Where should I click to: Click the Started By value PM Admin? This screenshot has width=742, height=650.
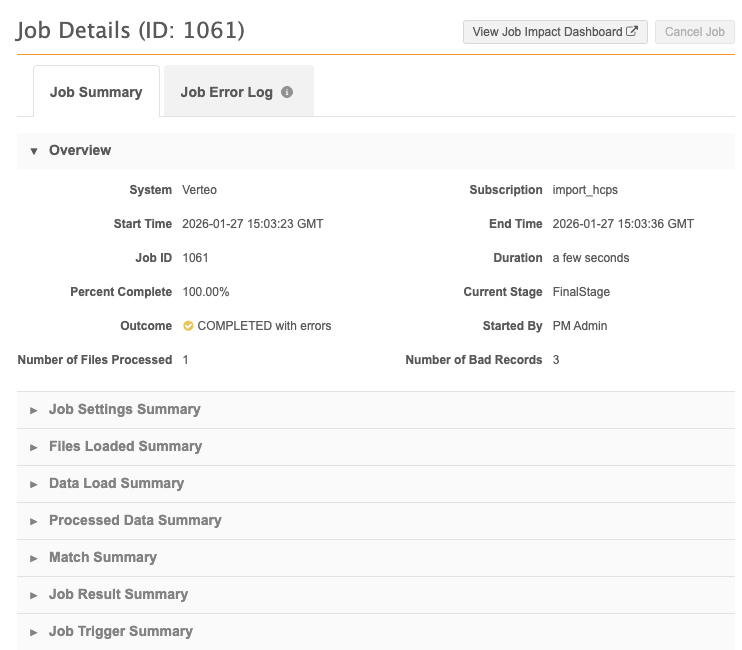(x=580, y=326)
